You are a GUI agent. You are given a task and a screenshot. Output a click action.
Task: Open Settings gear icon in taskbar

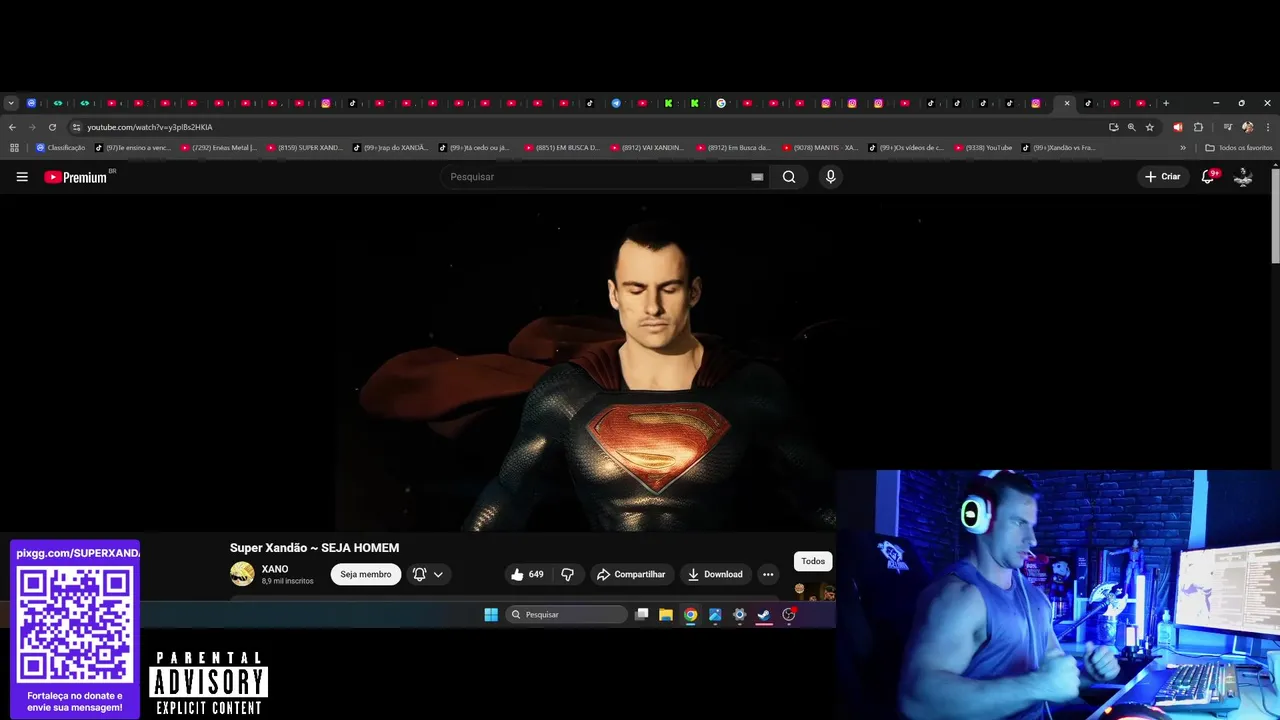click(739, 615)
